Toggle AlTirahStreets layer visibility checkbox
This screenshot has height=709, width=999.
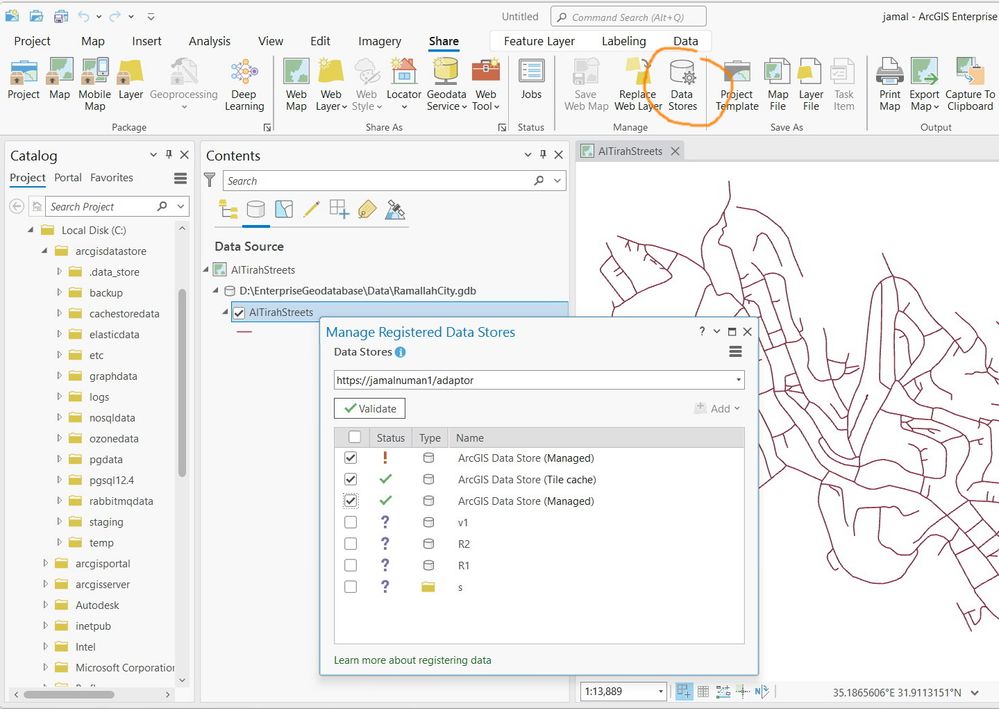(238, 312)
